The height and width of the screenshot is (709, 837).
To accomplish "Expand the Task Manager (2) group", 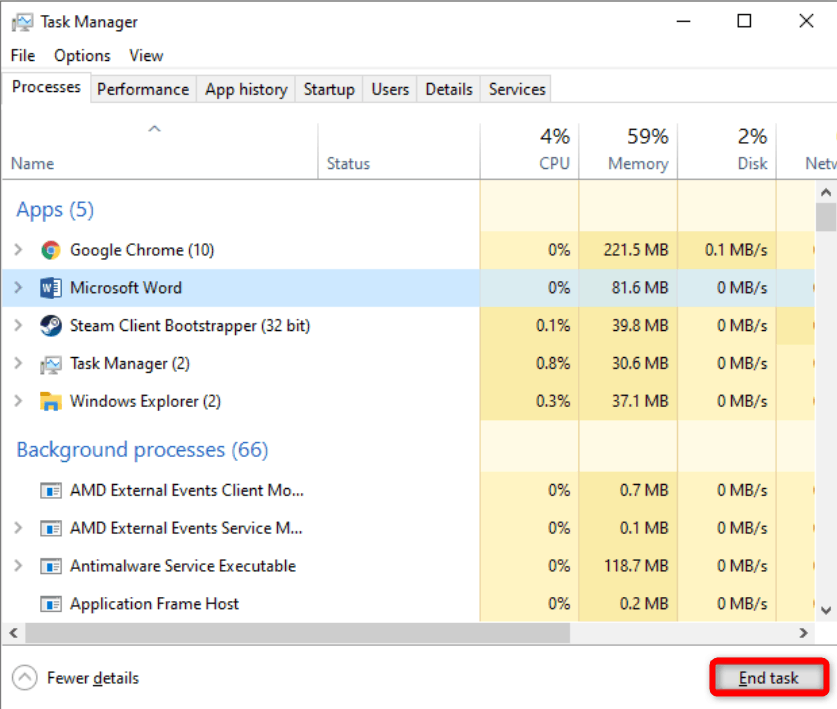I will click(18, 363).
